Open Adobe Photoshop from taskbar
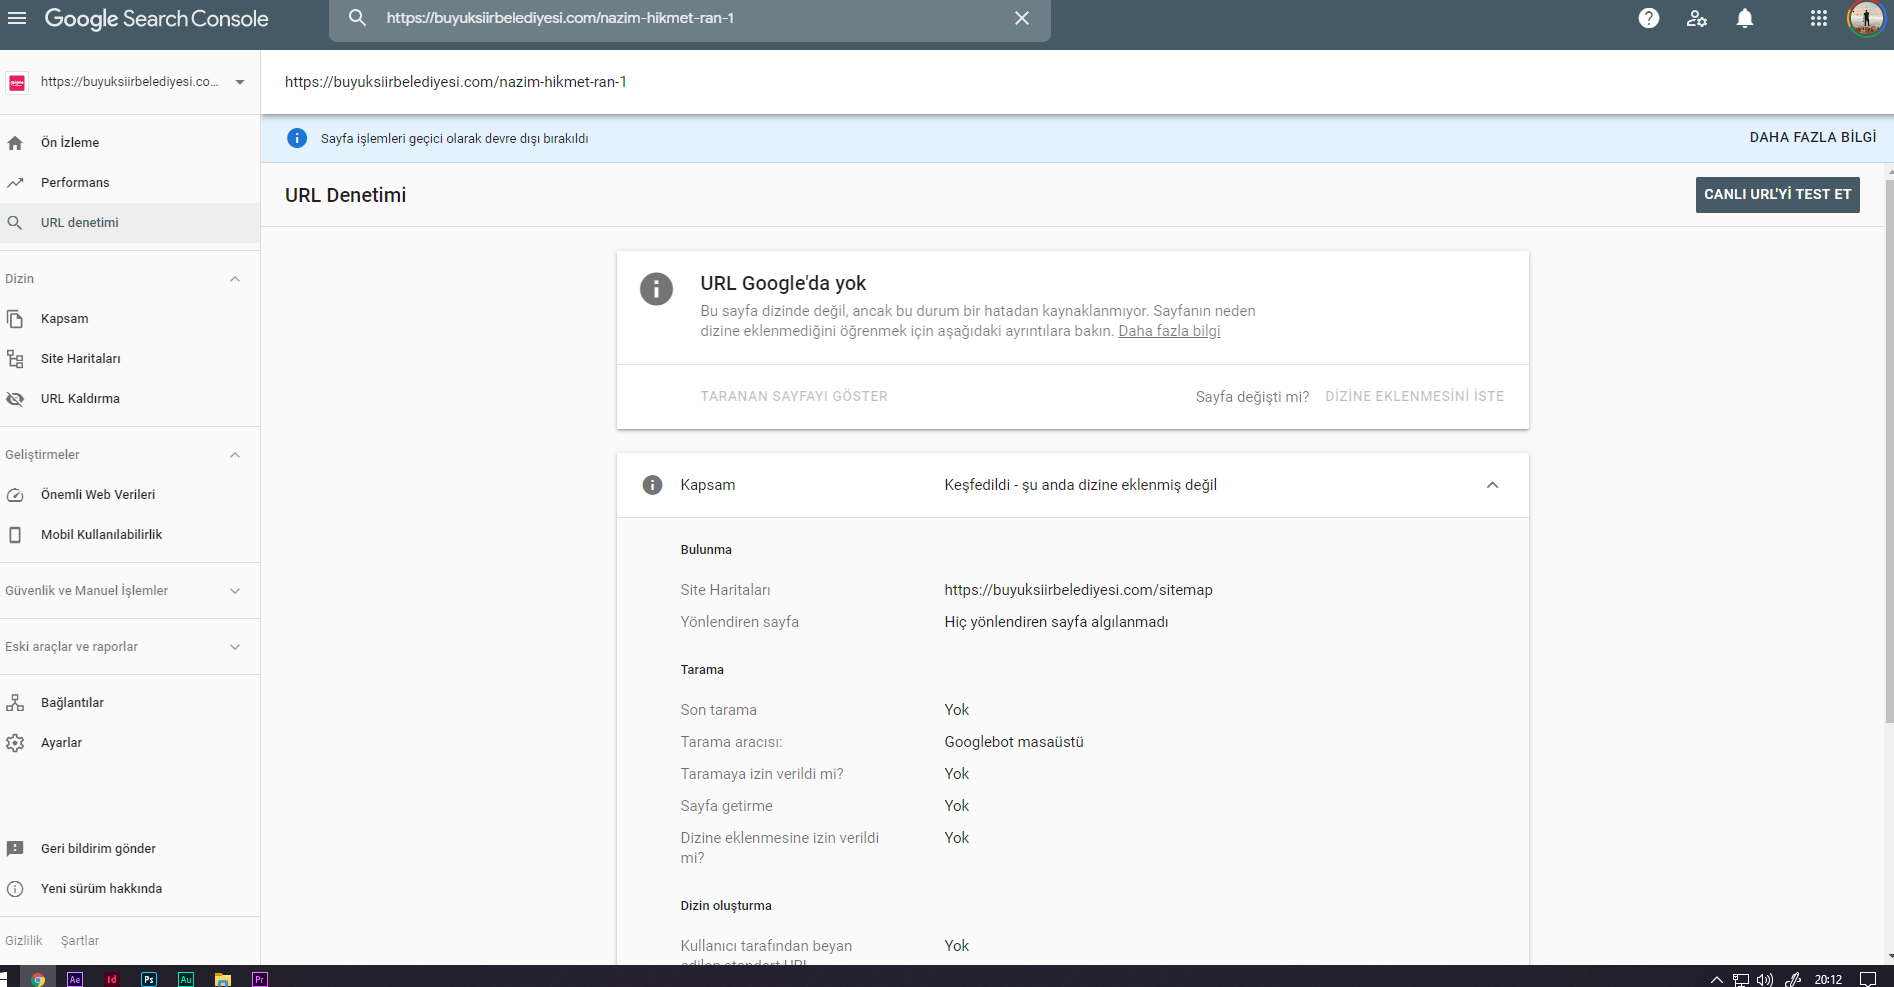The height and width of the screenshot is (987, 1894). click(149, 979)
